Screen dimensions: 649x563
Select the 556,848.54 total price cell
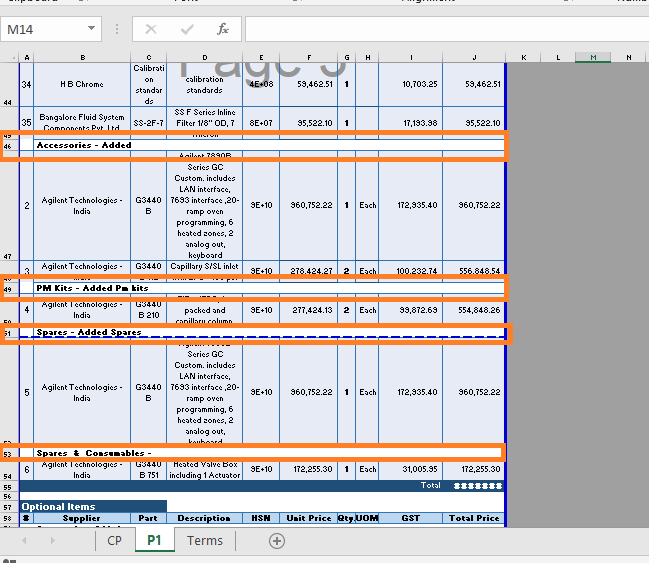(474, 271)
